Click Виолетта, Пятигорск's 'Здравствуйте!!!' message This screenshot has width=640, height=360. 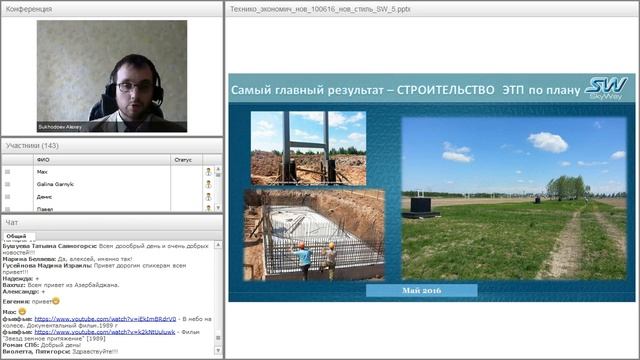(60, 351)
